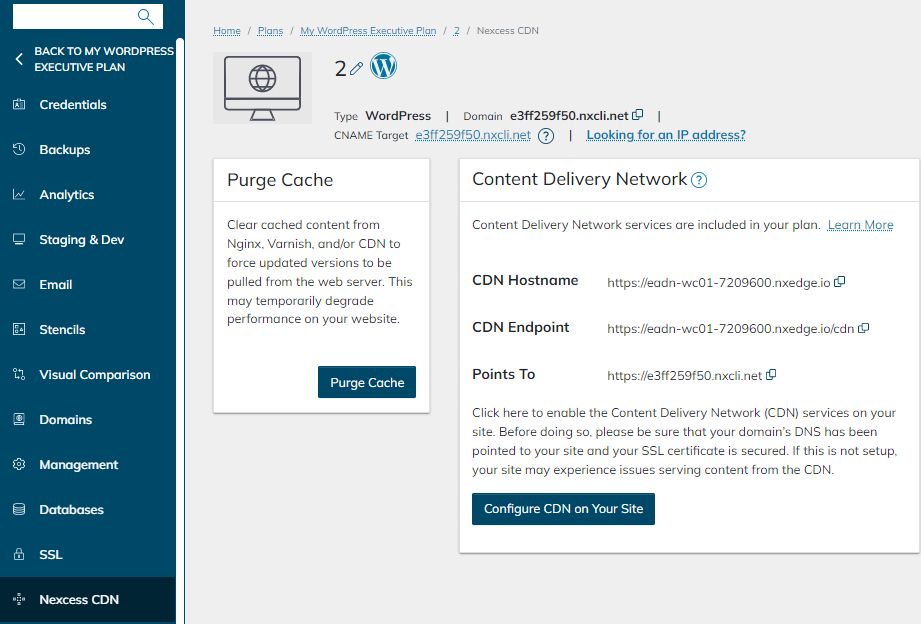Click Configure CDN on Your Site
921x624 pixels.
coord(563,509)
